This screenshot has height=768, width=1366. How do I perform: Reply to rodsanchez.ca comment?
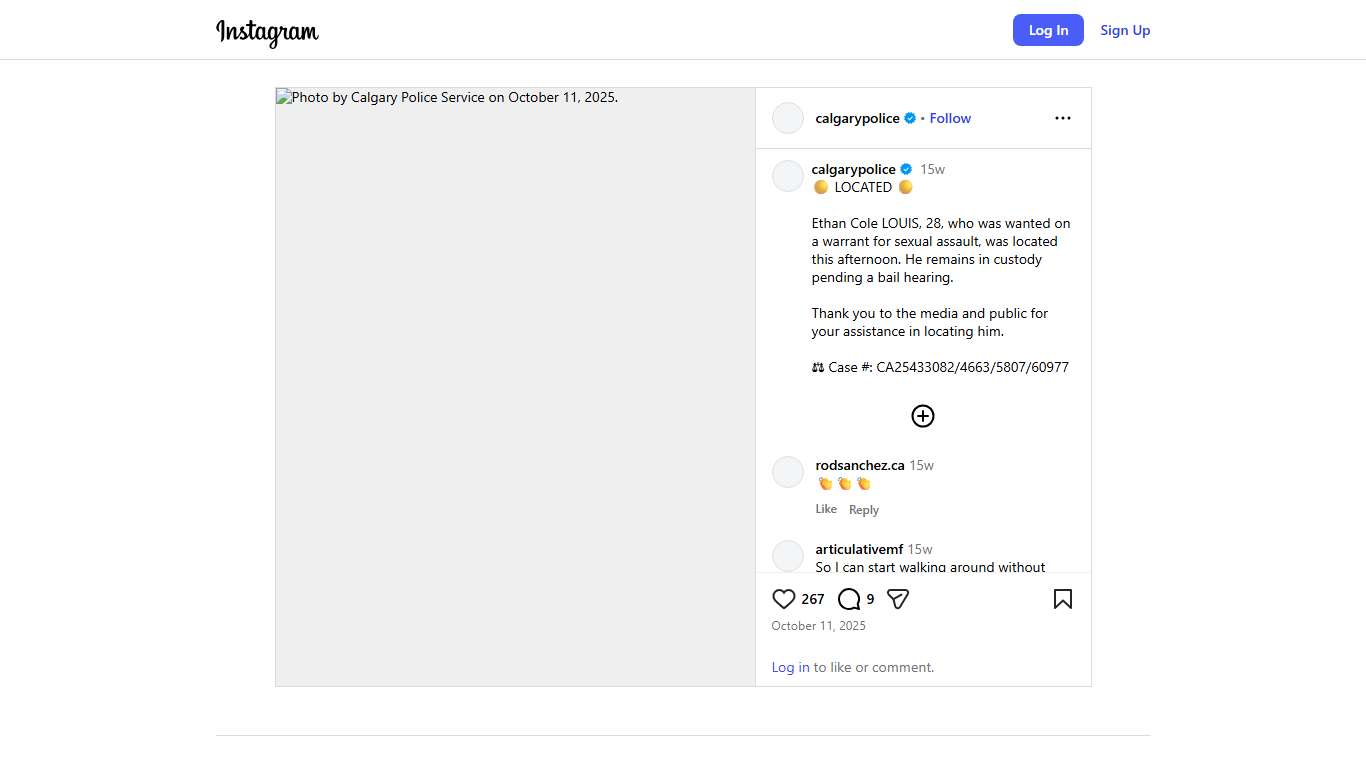point(864,510)
